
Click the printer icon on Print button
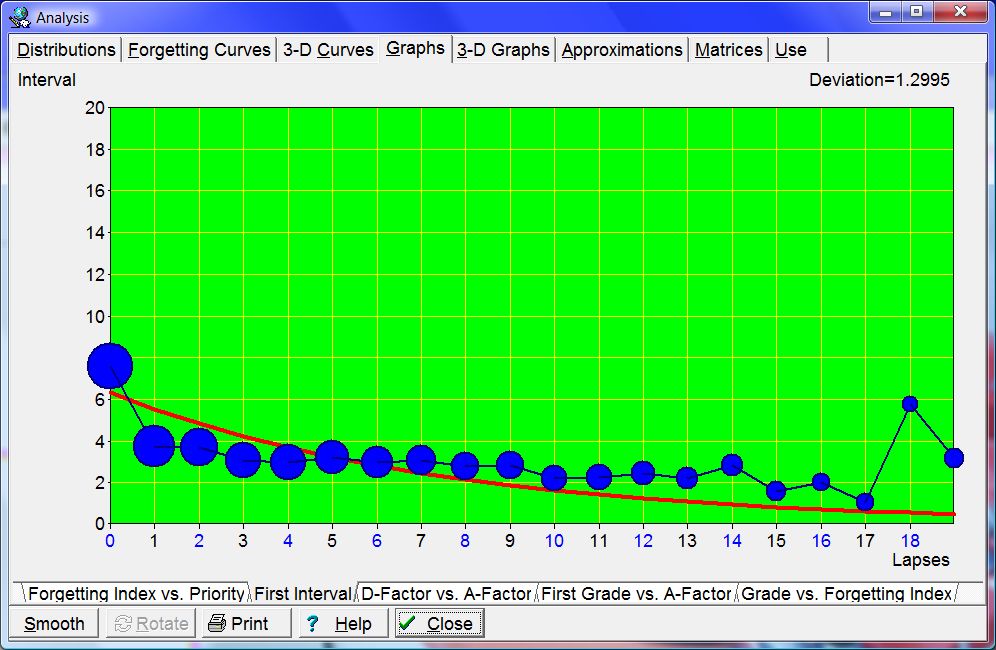216,624
